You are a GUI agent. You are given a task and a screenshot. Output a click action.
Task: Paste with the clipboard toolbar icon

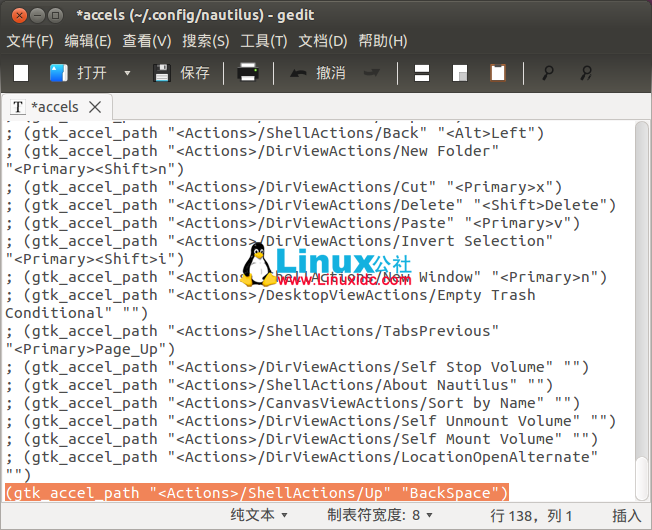[x=498, y=73]
